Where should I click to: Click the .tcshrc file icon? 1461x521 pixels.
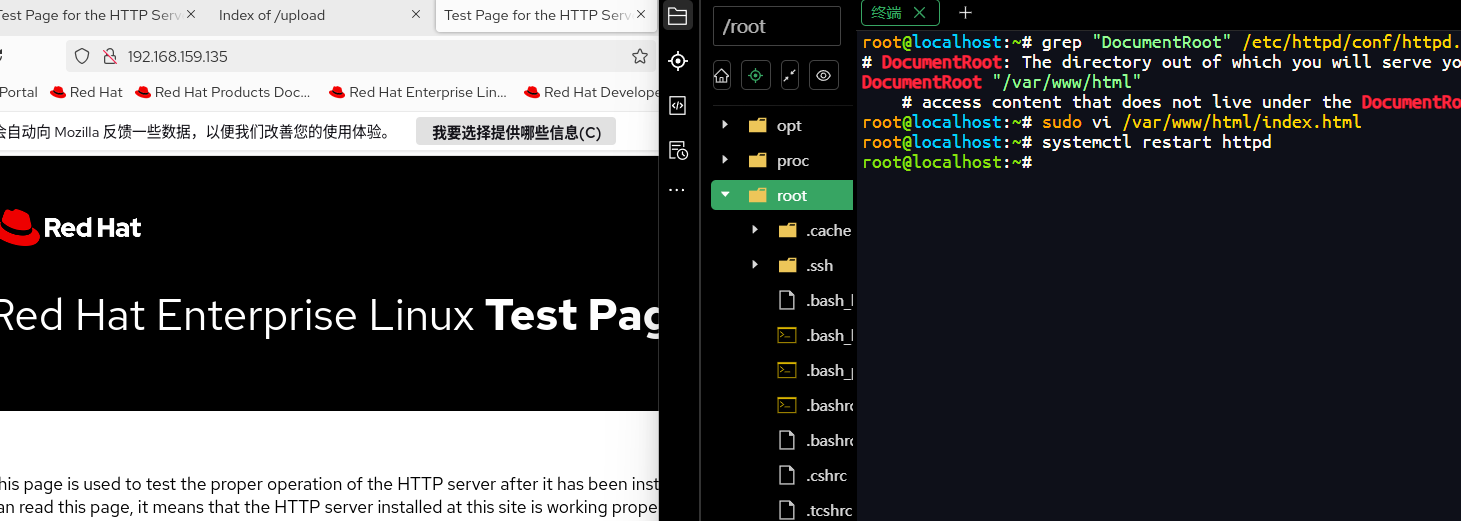[x=787, y=510]
